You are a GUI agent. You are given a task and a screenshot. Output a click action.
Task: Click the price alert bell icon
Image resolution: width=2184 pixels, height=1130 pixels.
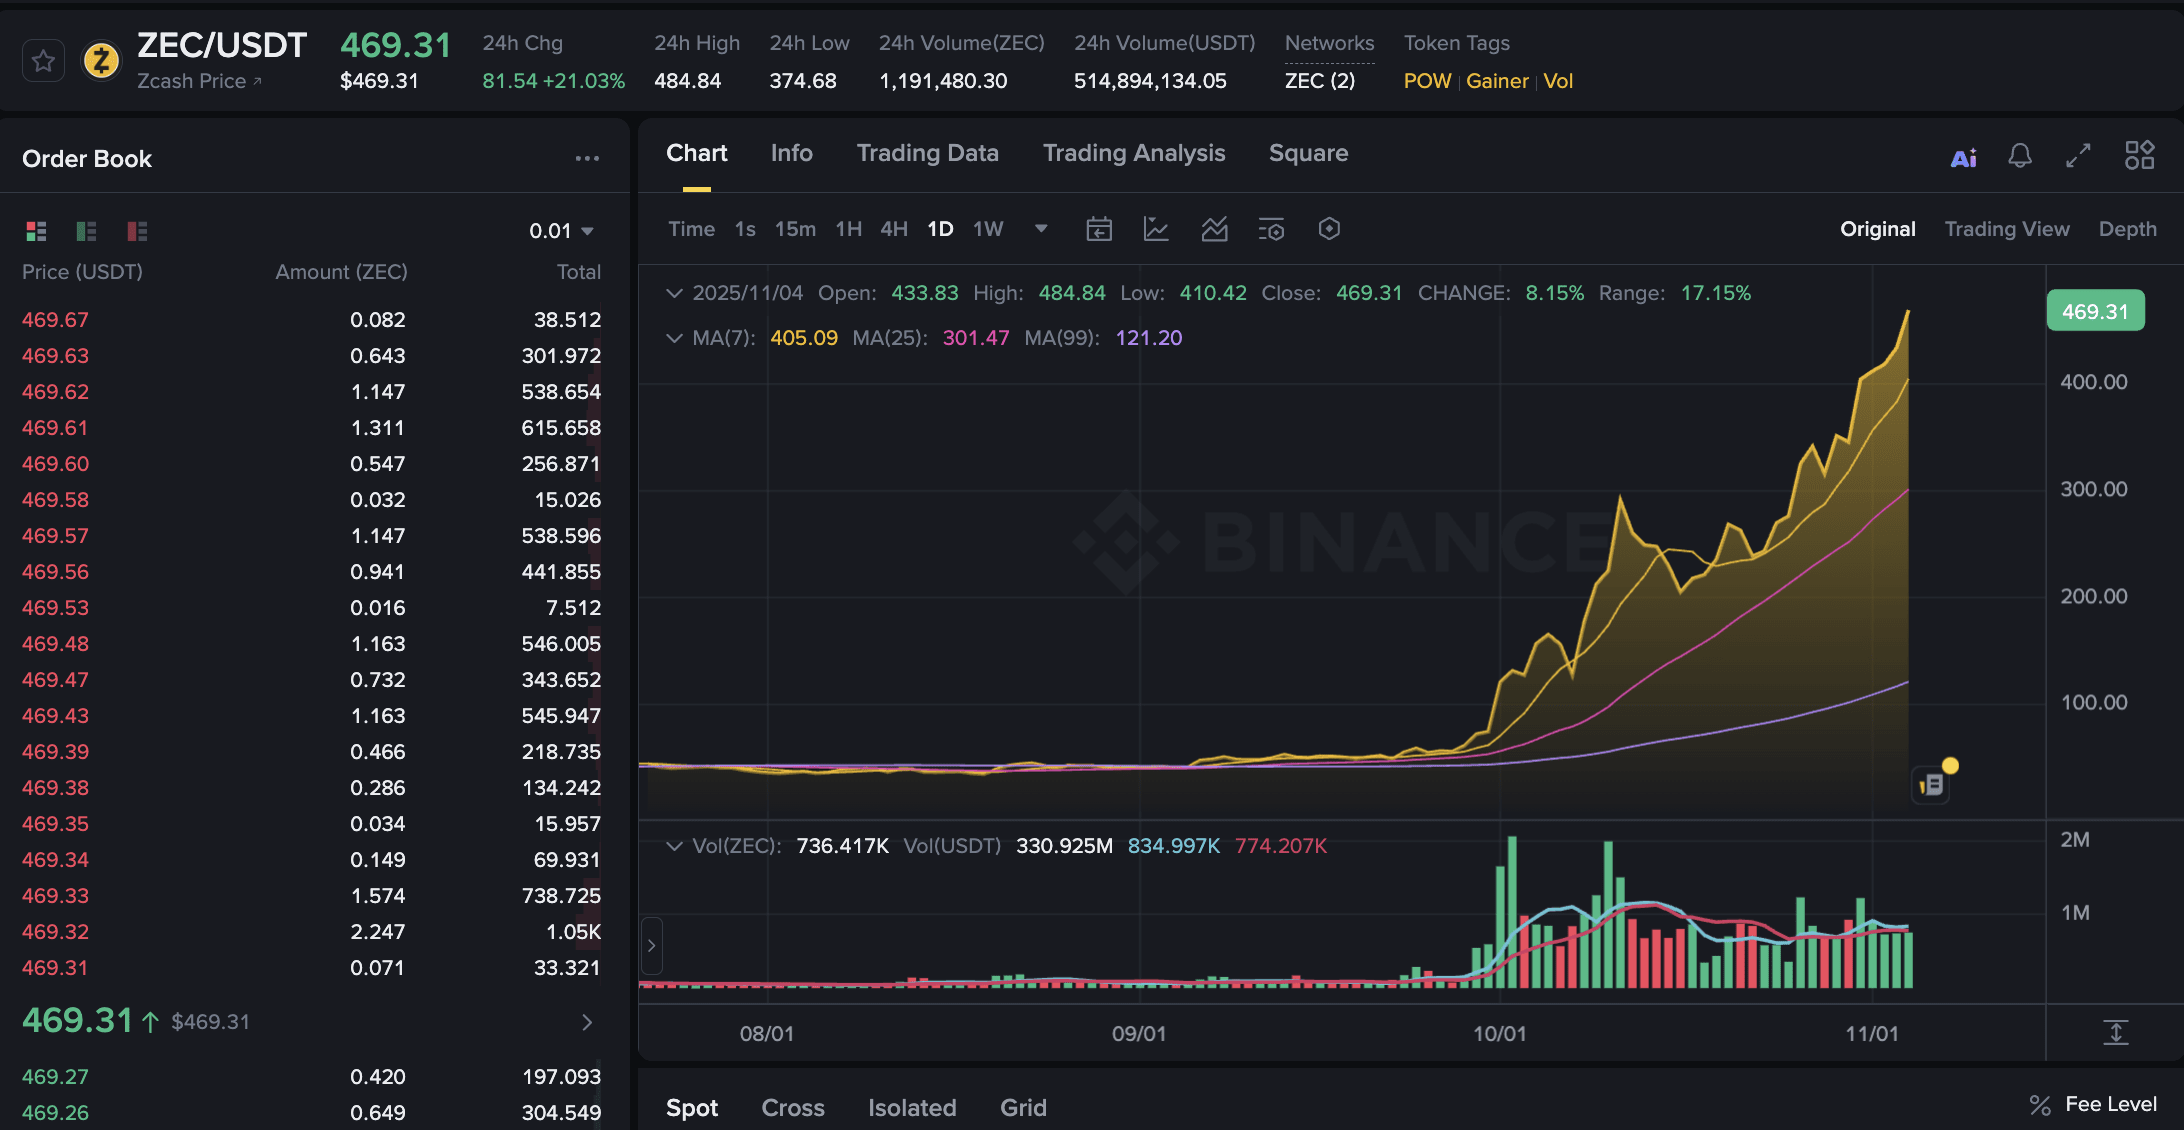pos(2020,156)
